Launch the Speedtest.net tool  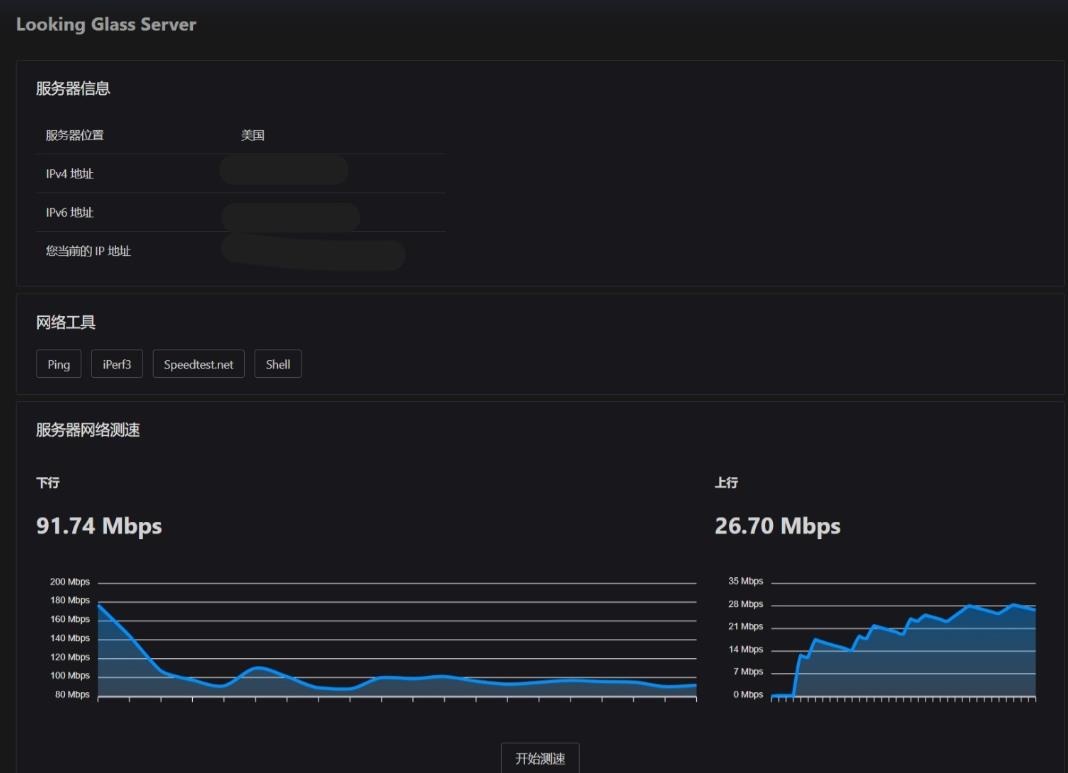tap(198, 365)
